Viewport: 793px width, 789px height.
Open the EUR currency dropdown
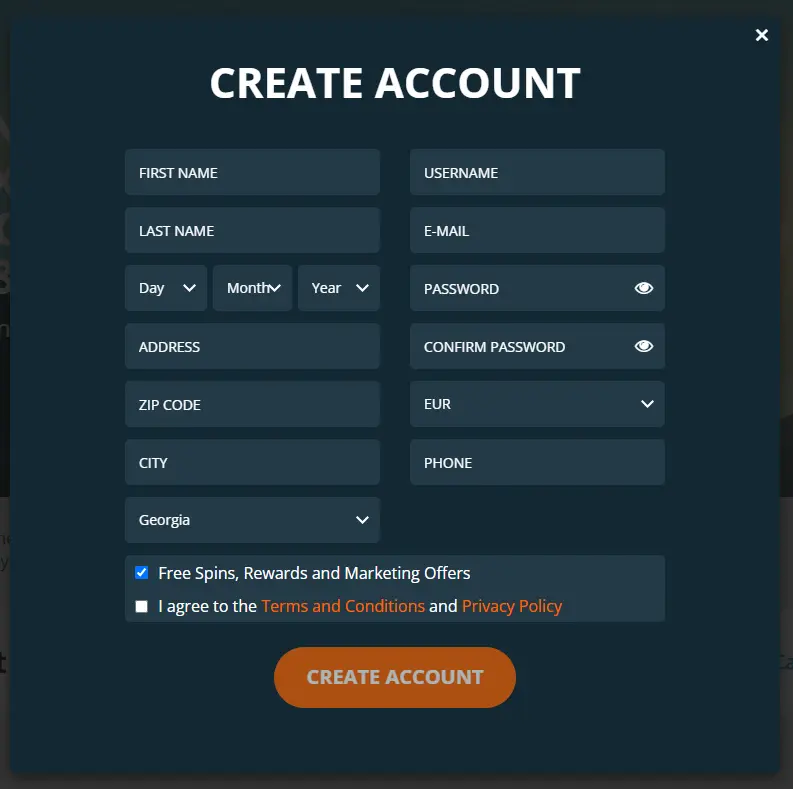[x=537, y=404]
